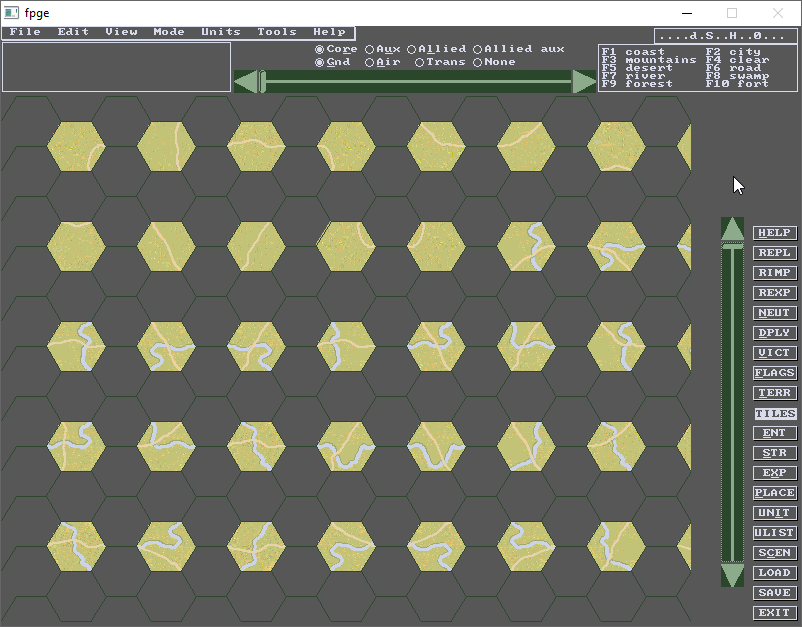Select the Gnd radio button
The width and height of the screenshot is (802, 627).
pyautogui.click(x=332, y=62)
